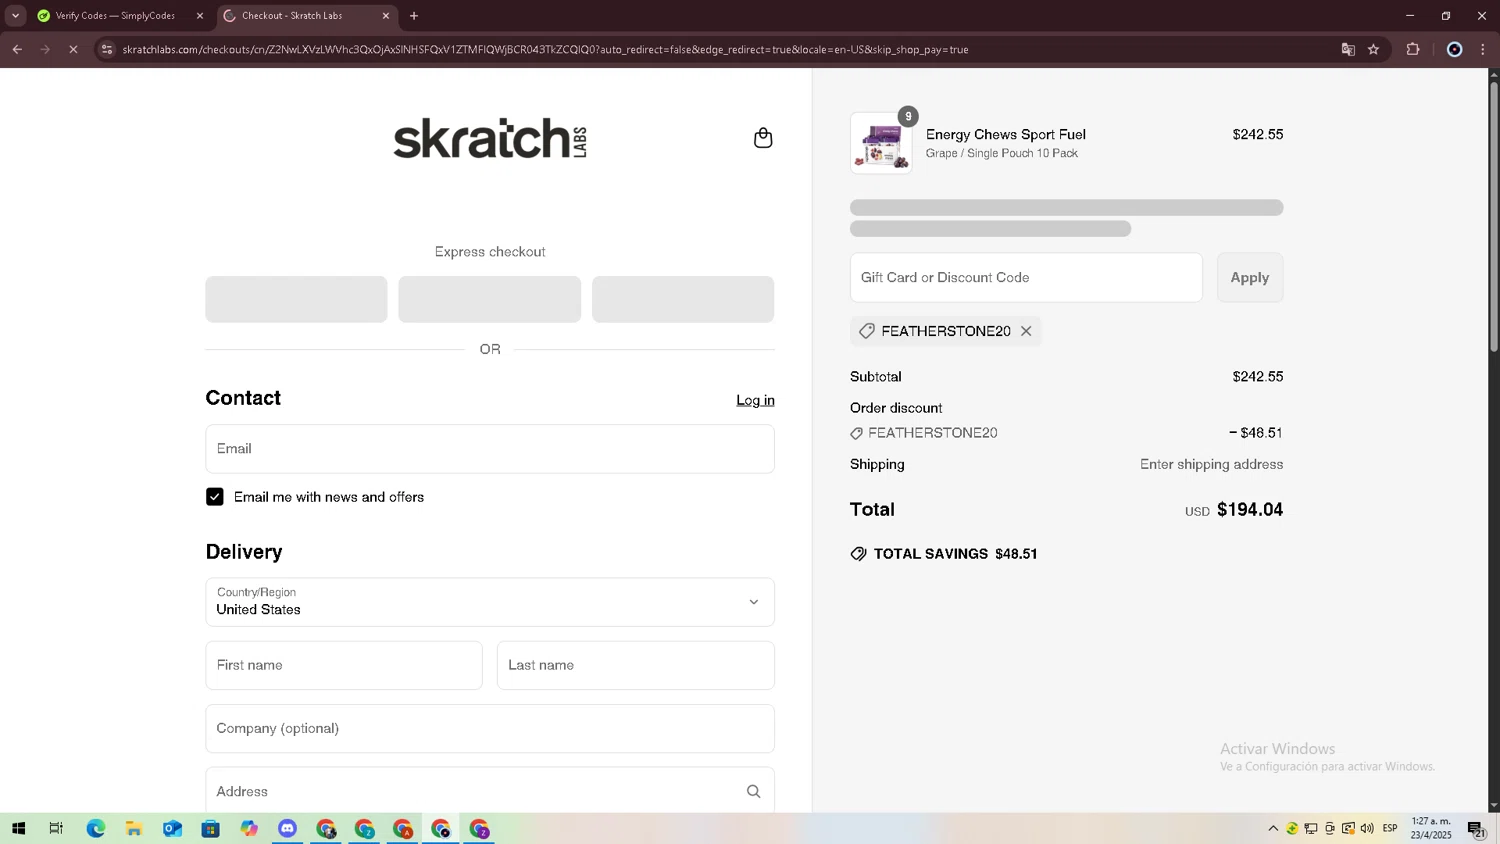
Task: View site information in address bar
Action: click(107, 49)
